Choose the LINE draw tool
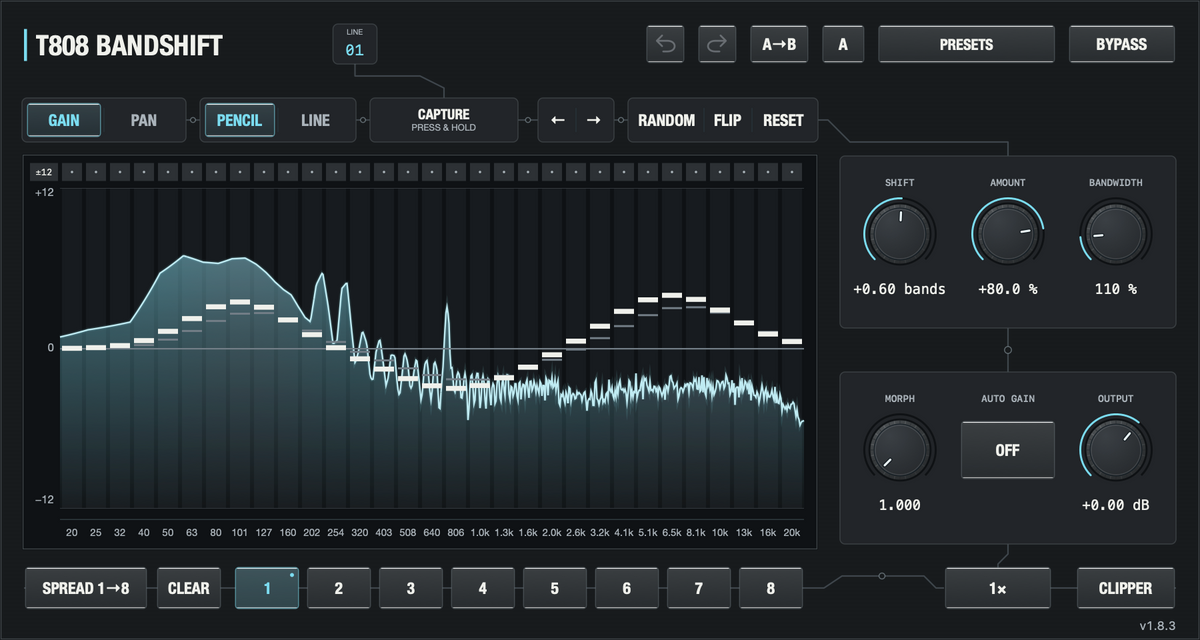Image resolution: width=1200 pixels, height=640 pixels. 315,120
